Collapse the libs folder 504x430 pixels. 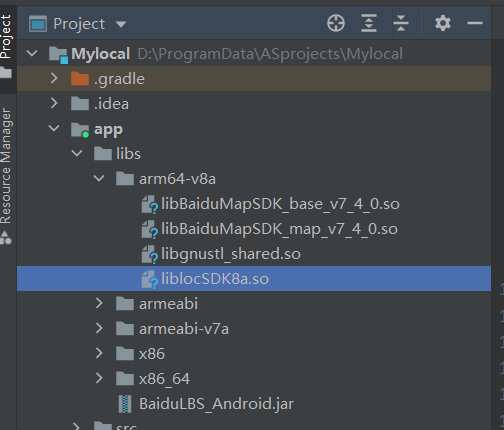coord(77,153)
